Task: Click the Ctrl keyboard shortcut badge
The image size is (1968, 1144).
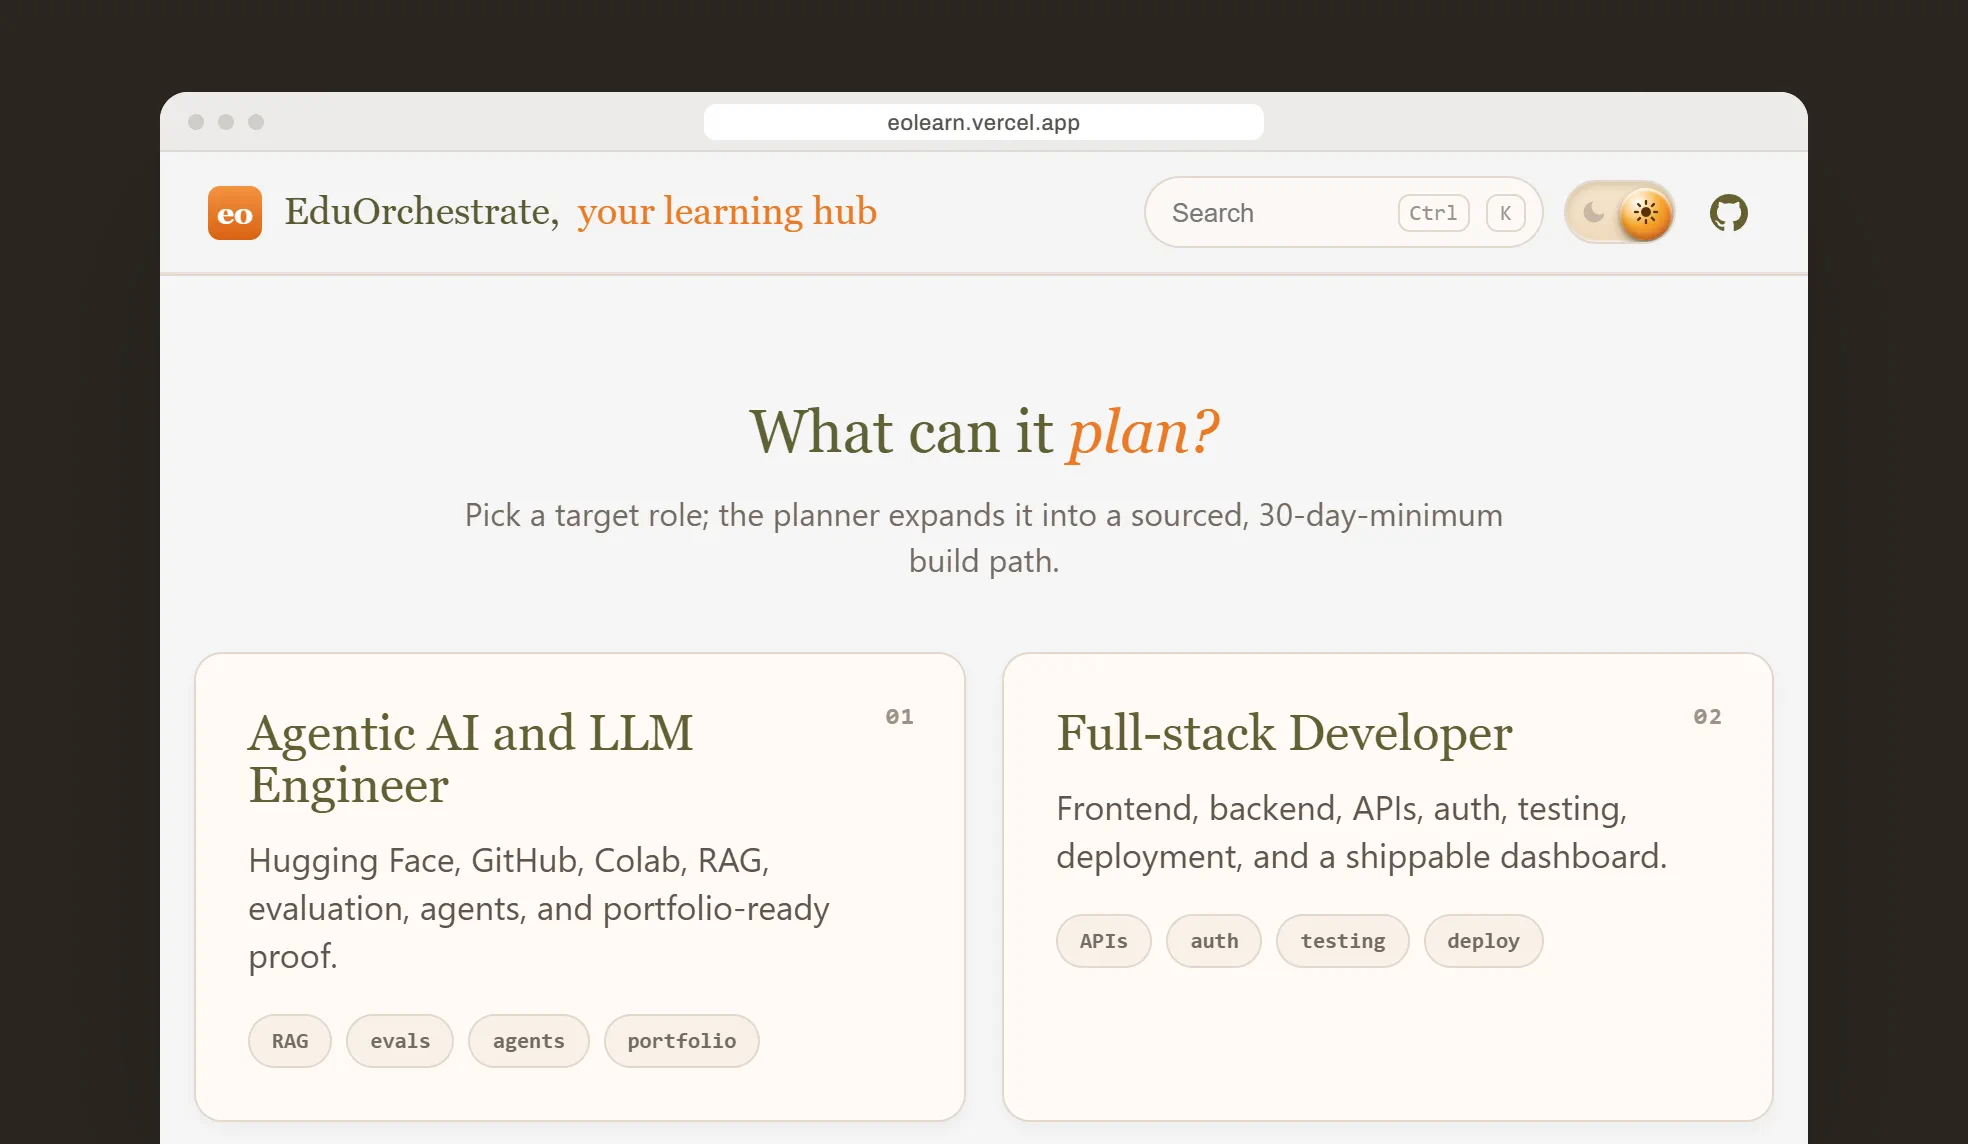Action: [x=1433, y=213]
